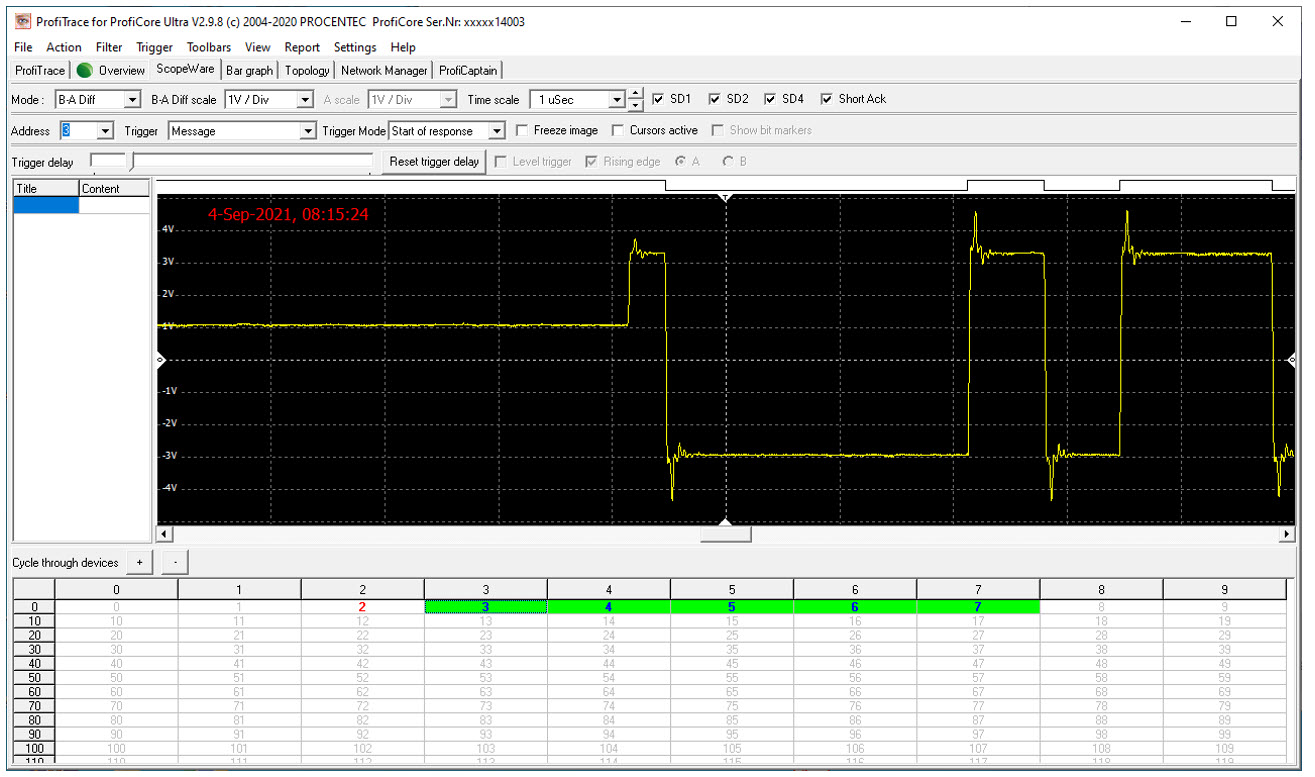This screenshot has height=777, width=1315.
Task: Click the Show bit markers checkbox
Action: coord(718,130)
